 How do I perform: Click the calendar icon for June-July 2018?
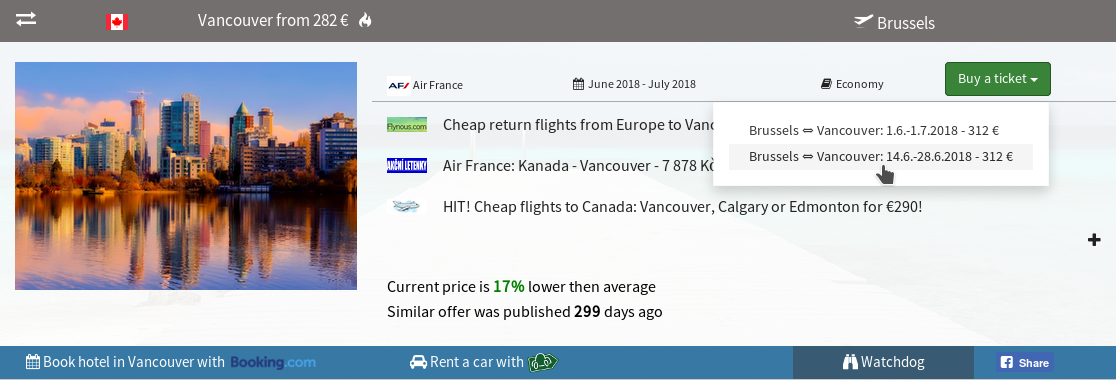click(x=579, y=84)
